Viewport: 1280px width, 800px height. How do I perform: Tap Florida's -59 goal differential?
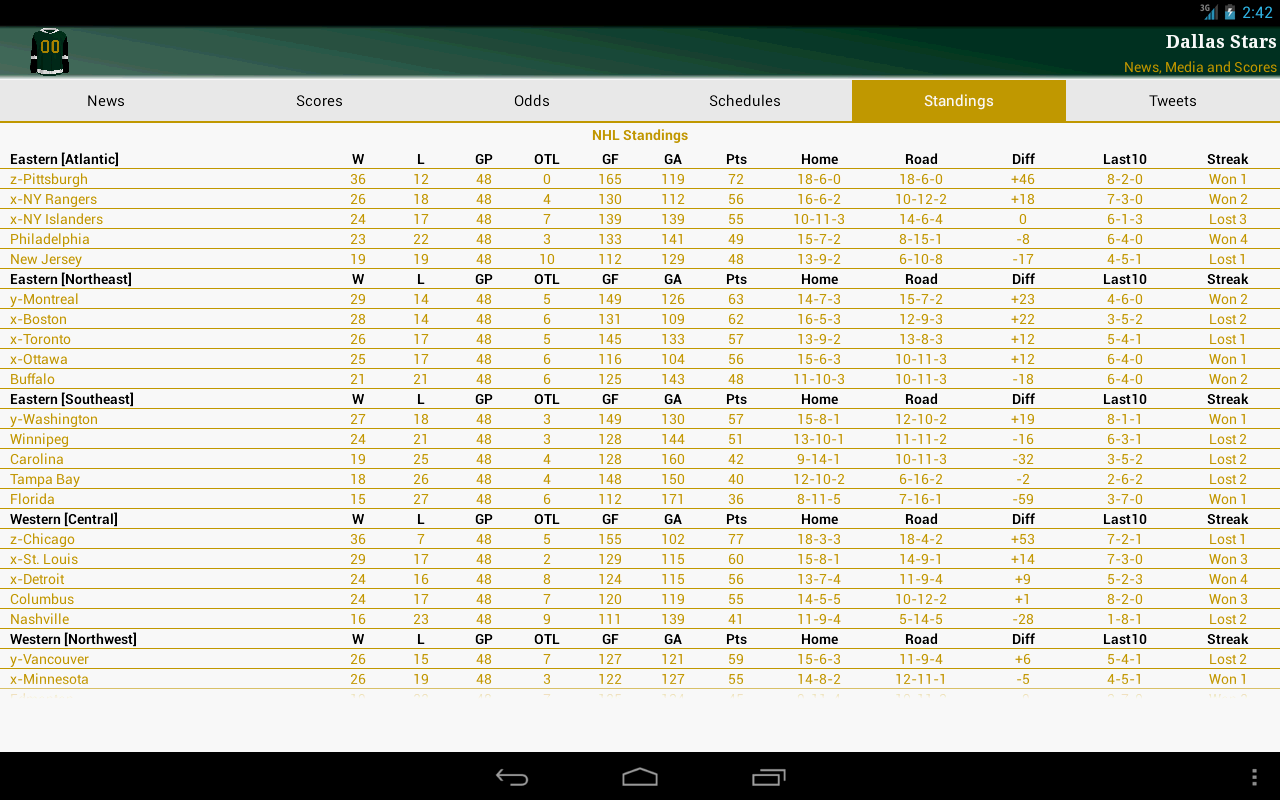1023,499
